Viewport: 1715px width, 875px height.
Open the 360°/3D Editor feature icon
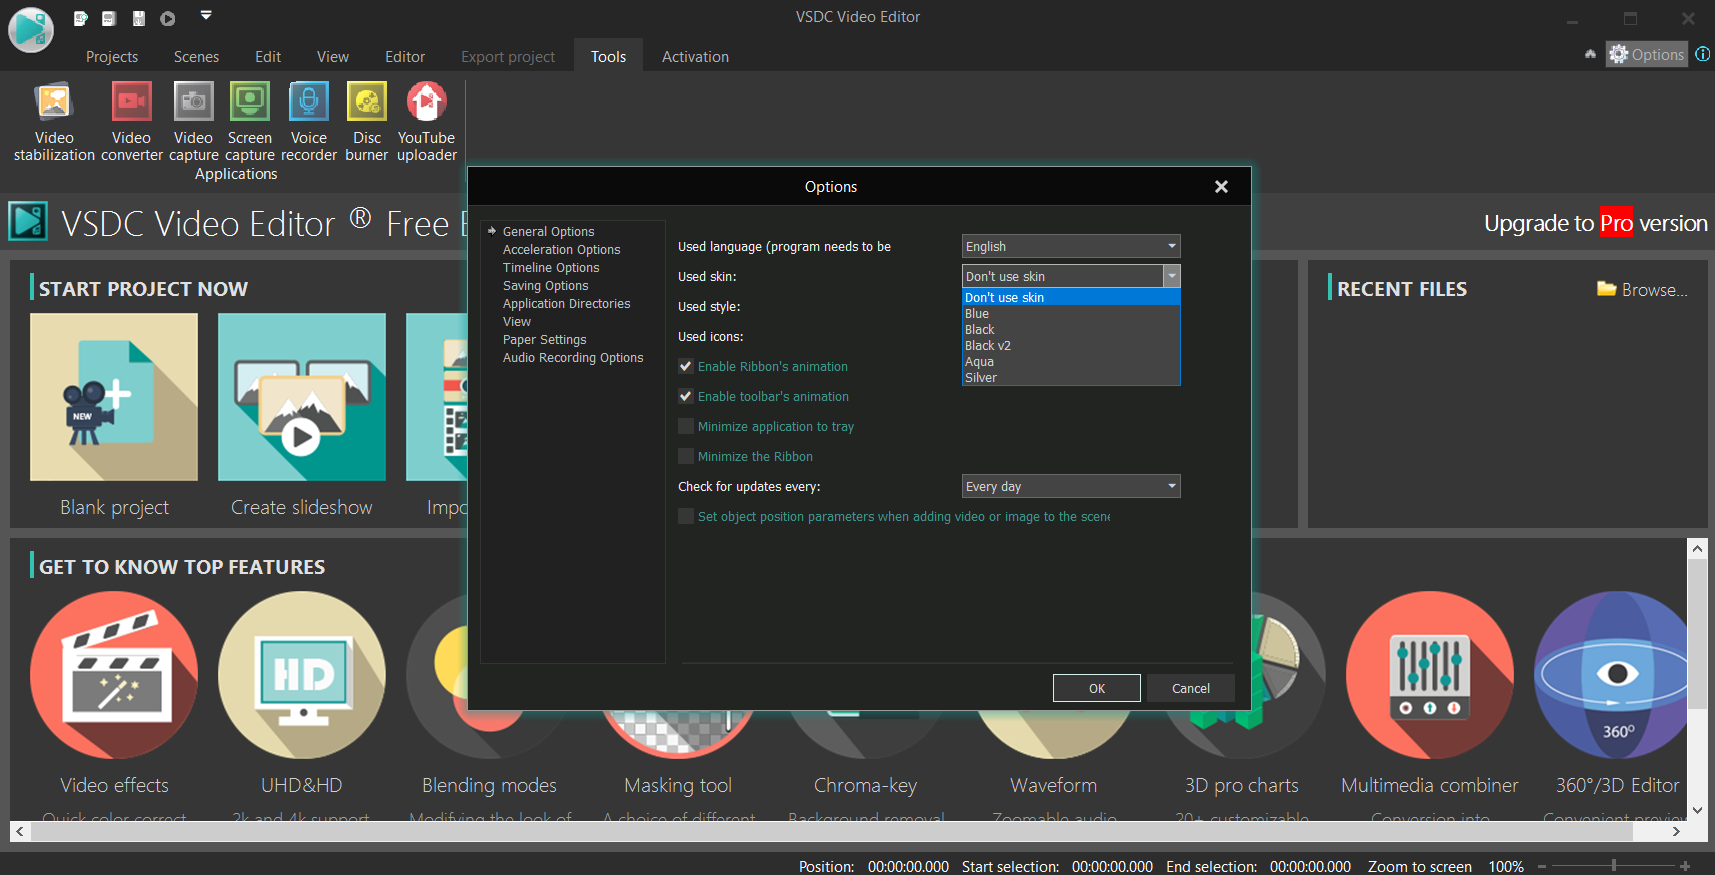point(1612,675)
